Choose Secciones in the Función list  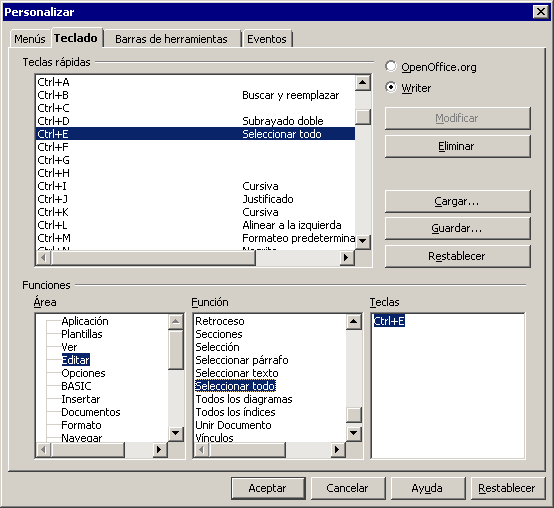pyautogui.click(x=219, y=334)
